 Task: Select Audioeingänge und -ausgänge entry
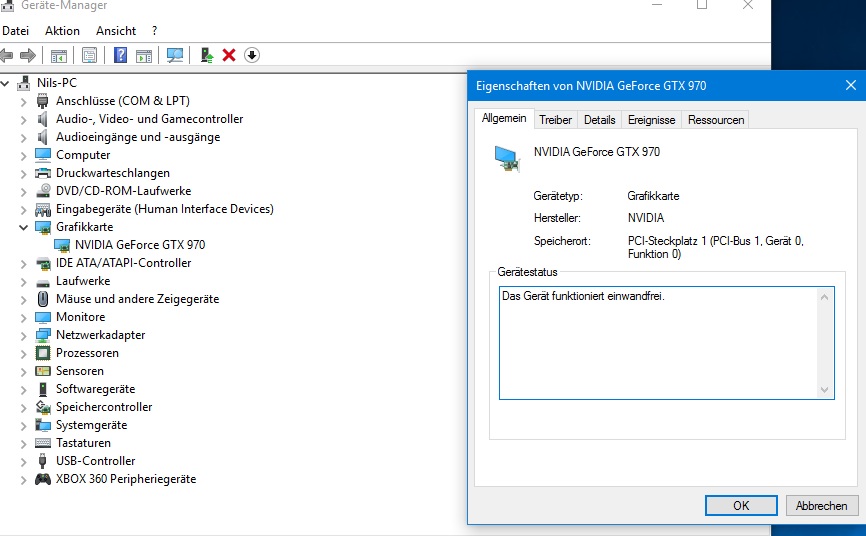[x=138, y=137]
